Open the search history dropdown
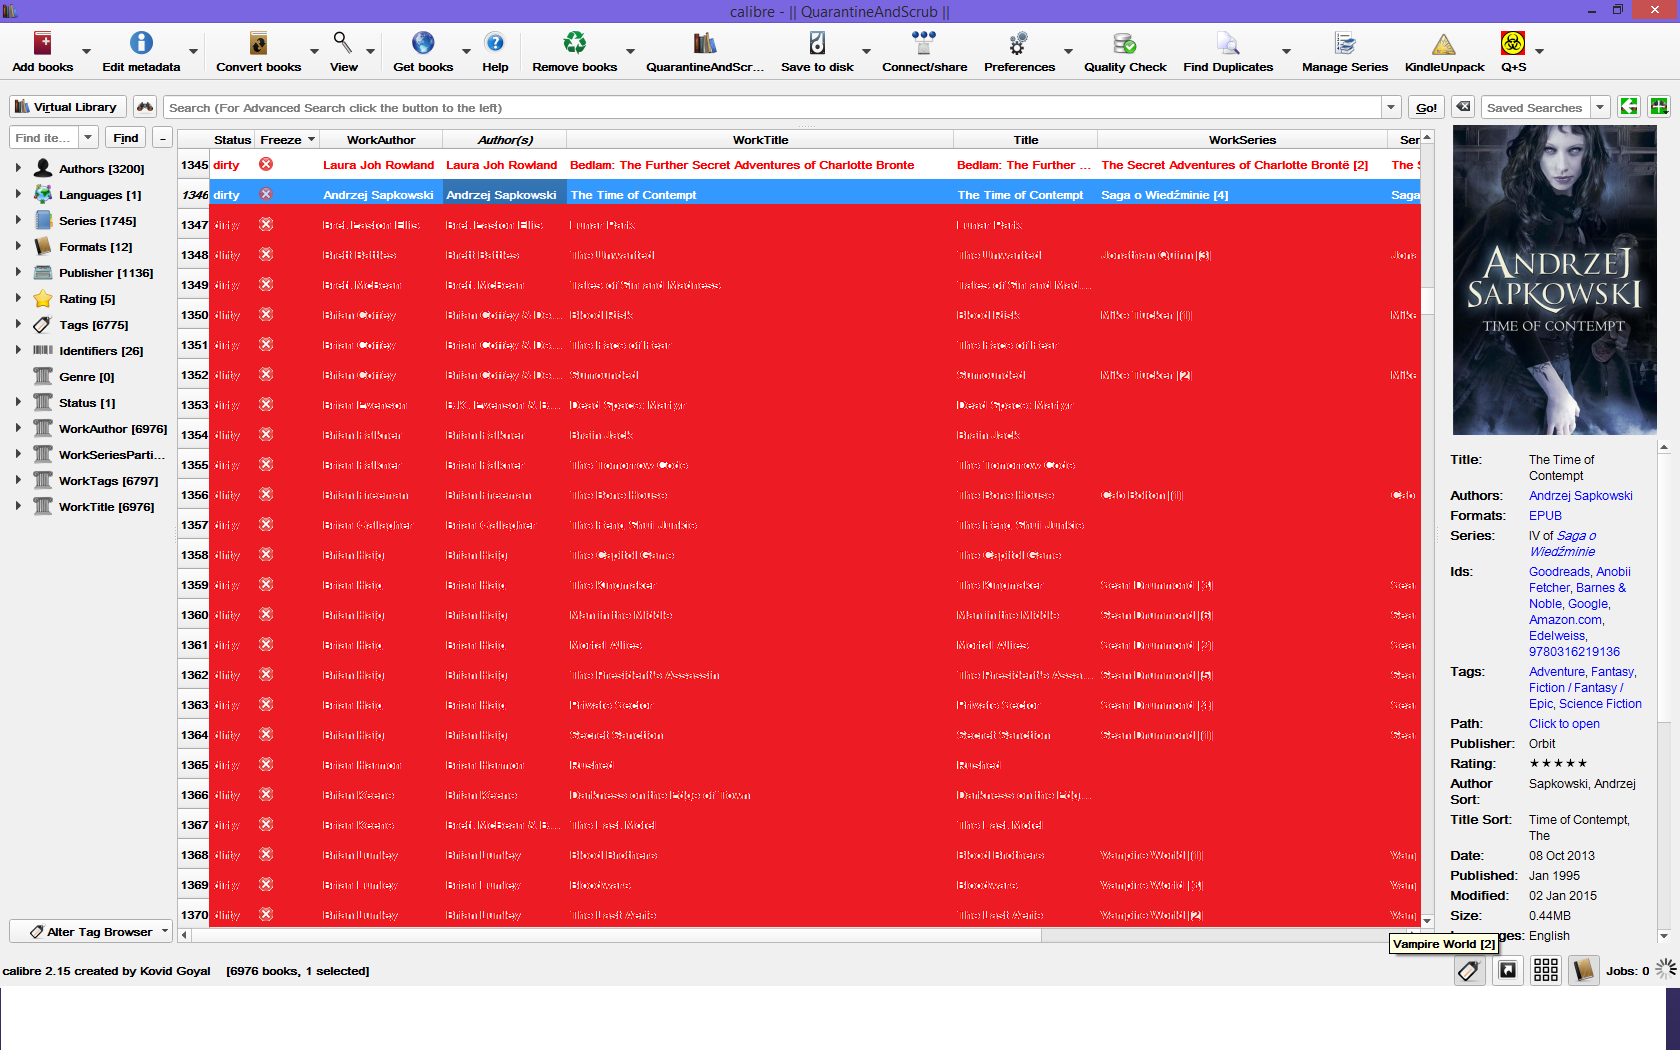Image resolution: width=1680 pixels, height=1050 pixels. [1390, 107]
